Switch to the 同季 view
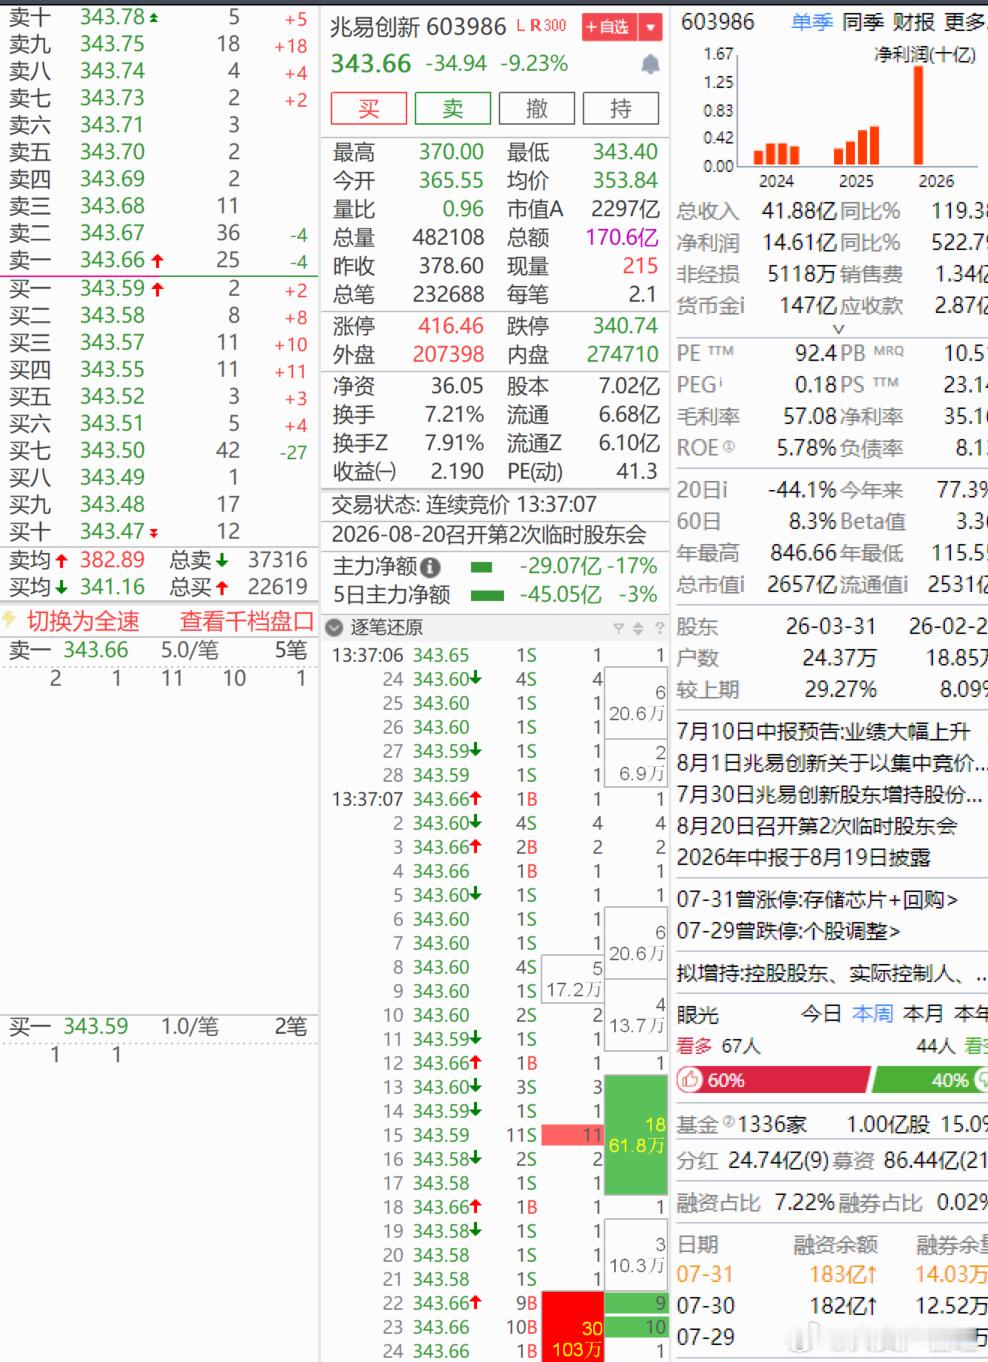The width and height of the screenshot is (988, 1362). click(x=862, y=22)
